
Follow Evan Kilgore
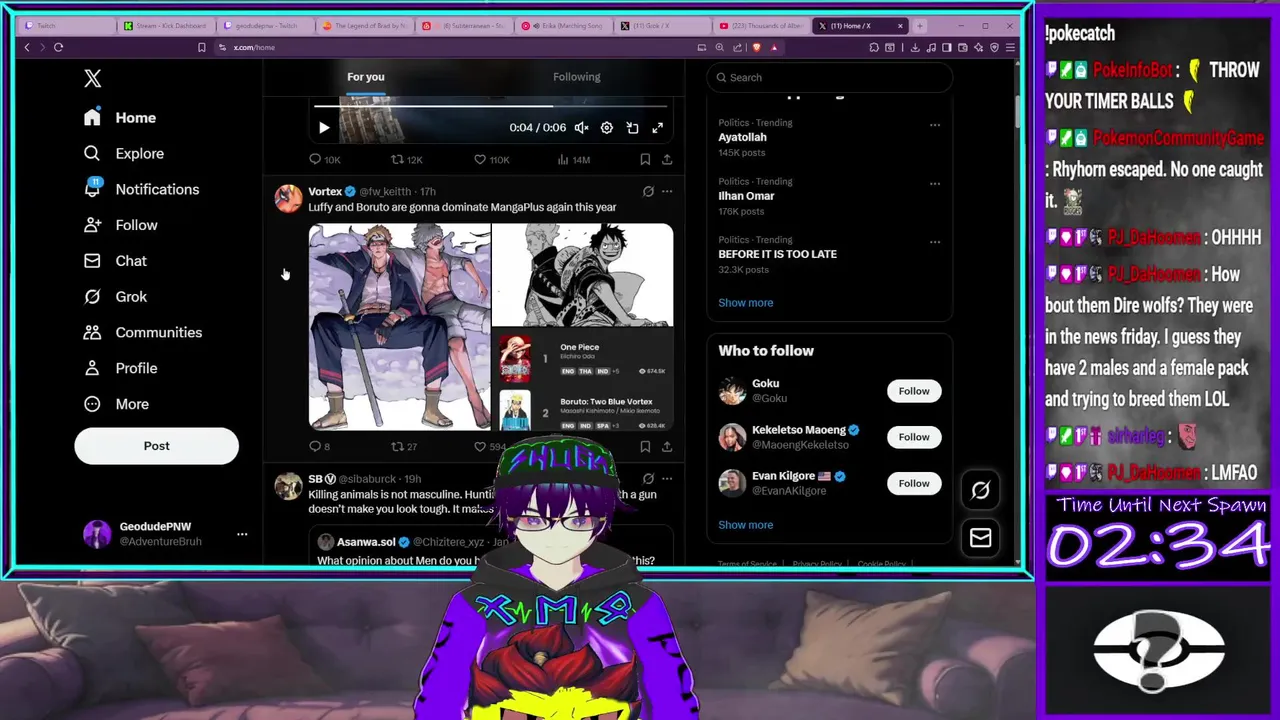pos(914,483)
